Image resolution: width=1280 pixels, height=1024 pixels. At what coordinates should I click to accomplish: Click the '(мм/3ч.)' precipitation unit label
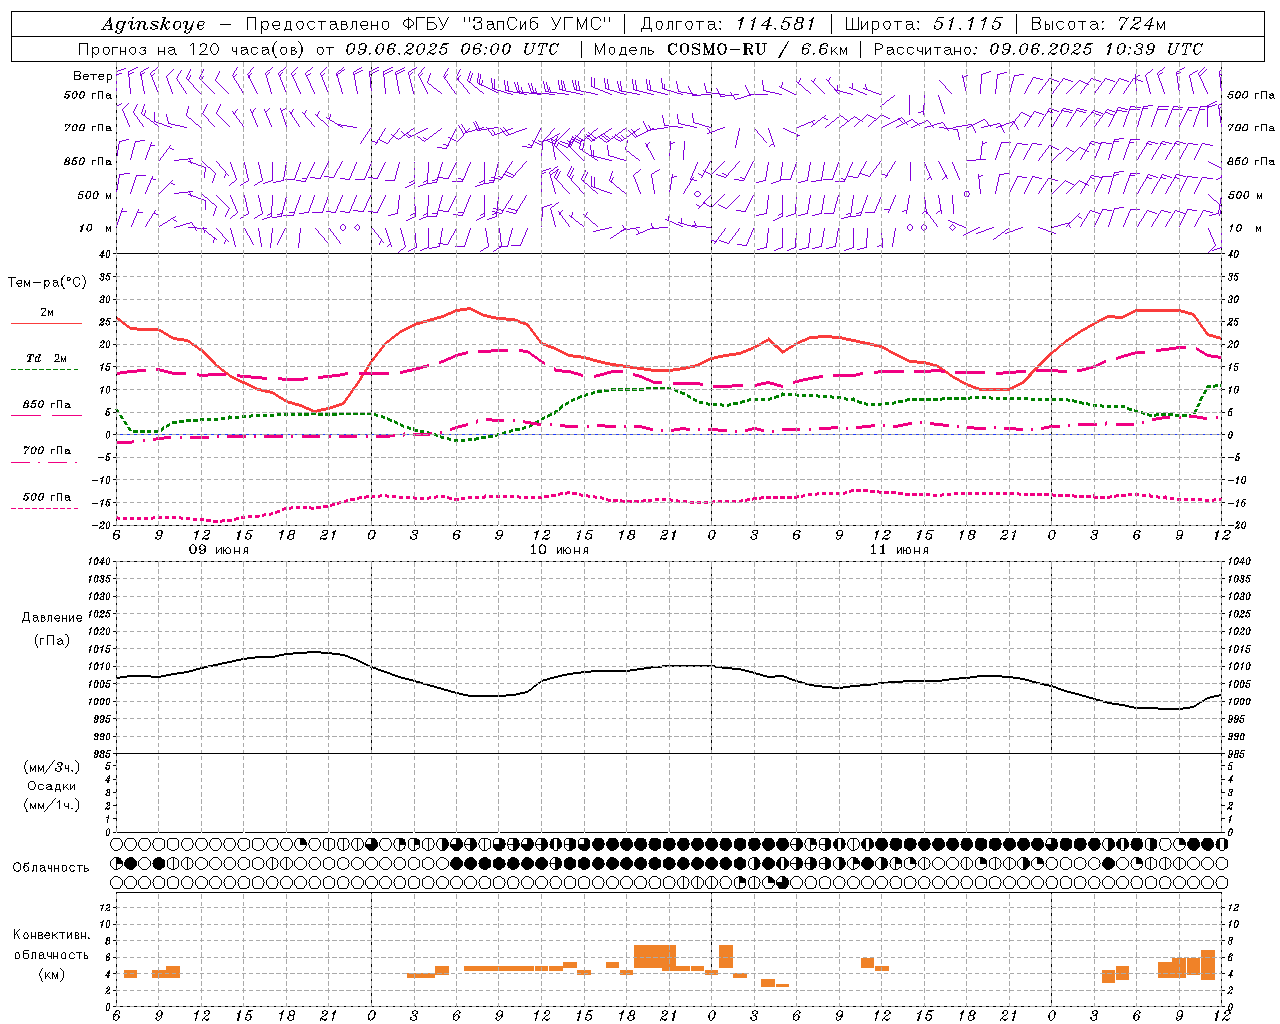tap(52, 767)
